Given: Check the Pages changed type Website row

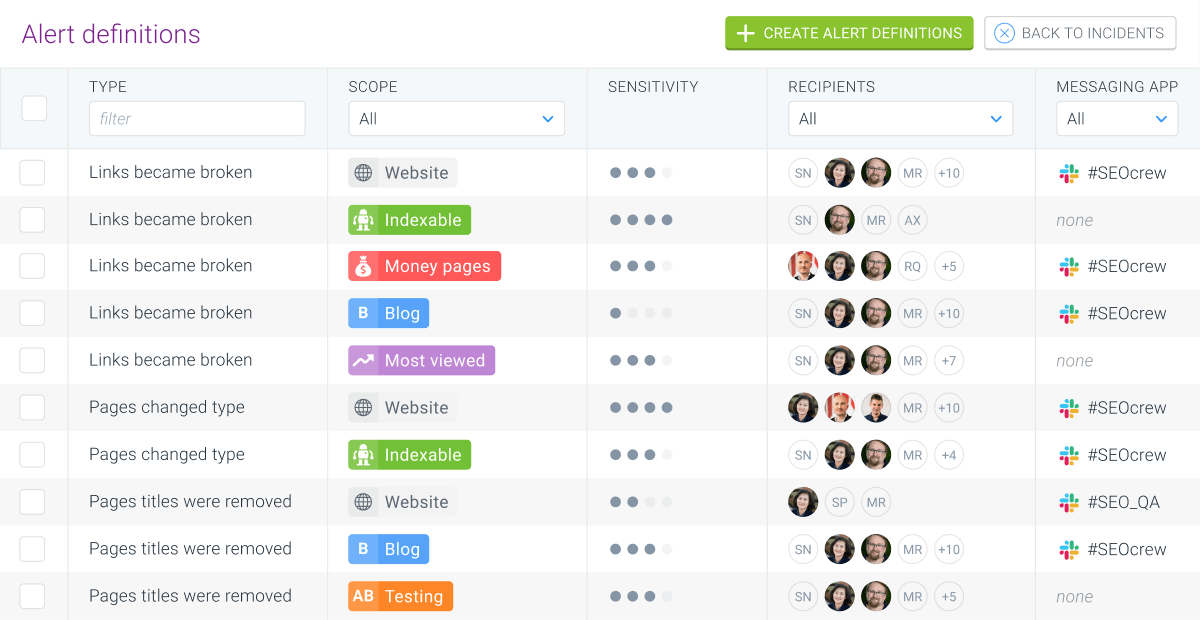Looking at the screenshot, I should 33,407.
